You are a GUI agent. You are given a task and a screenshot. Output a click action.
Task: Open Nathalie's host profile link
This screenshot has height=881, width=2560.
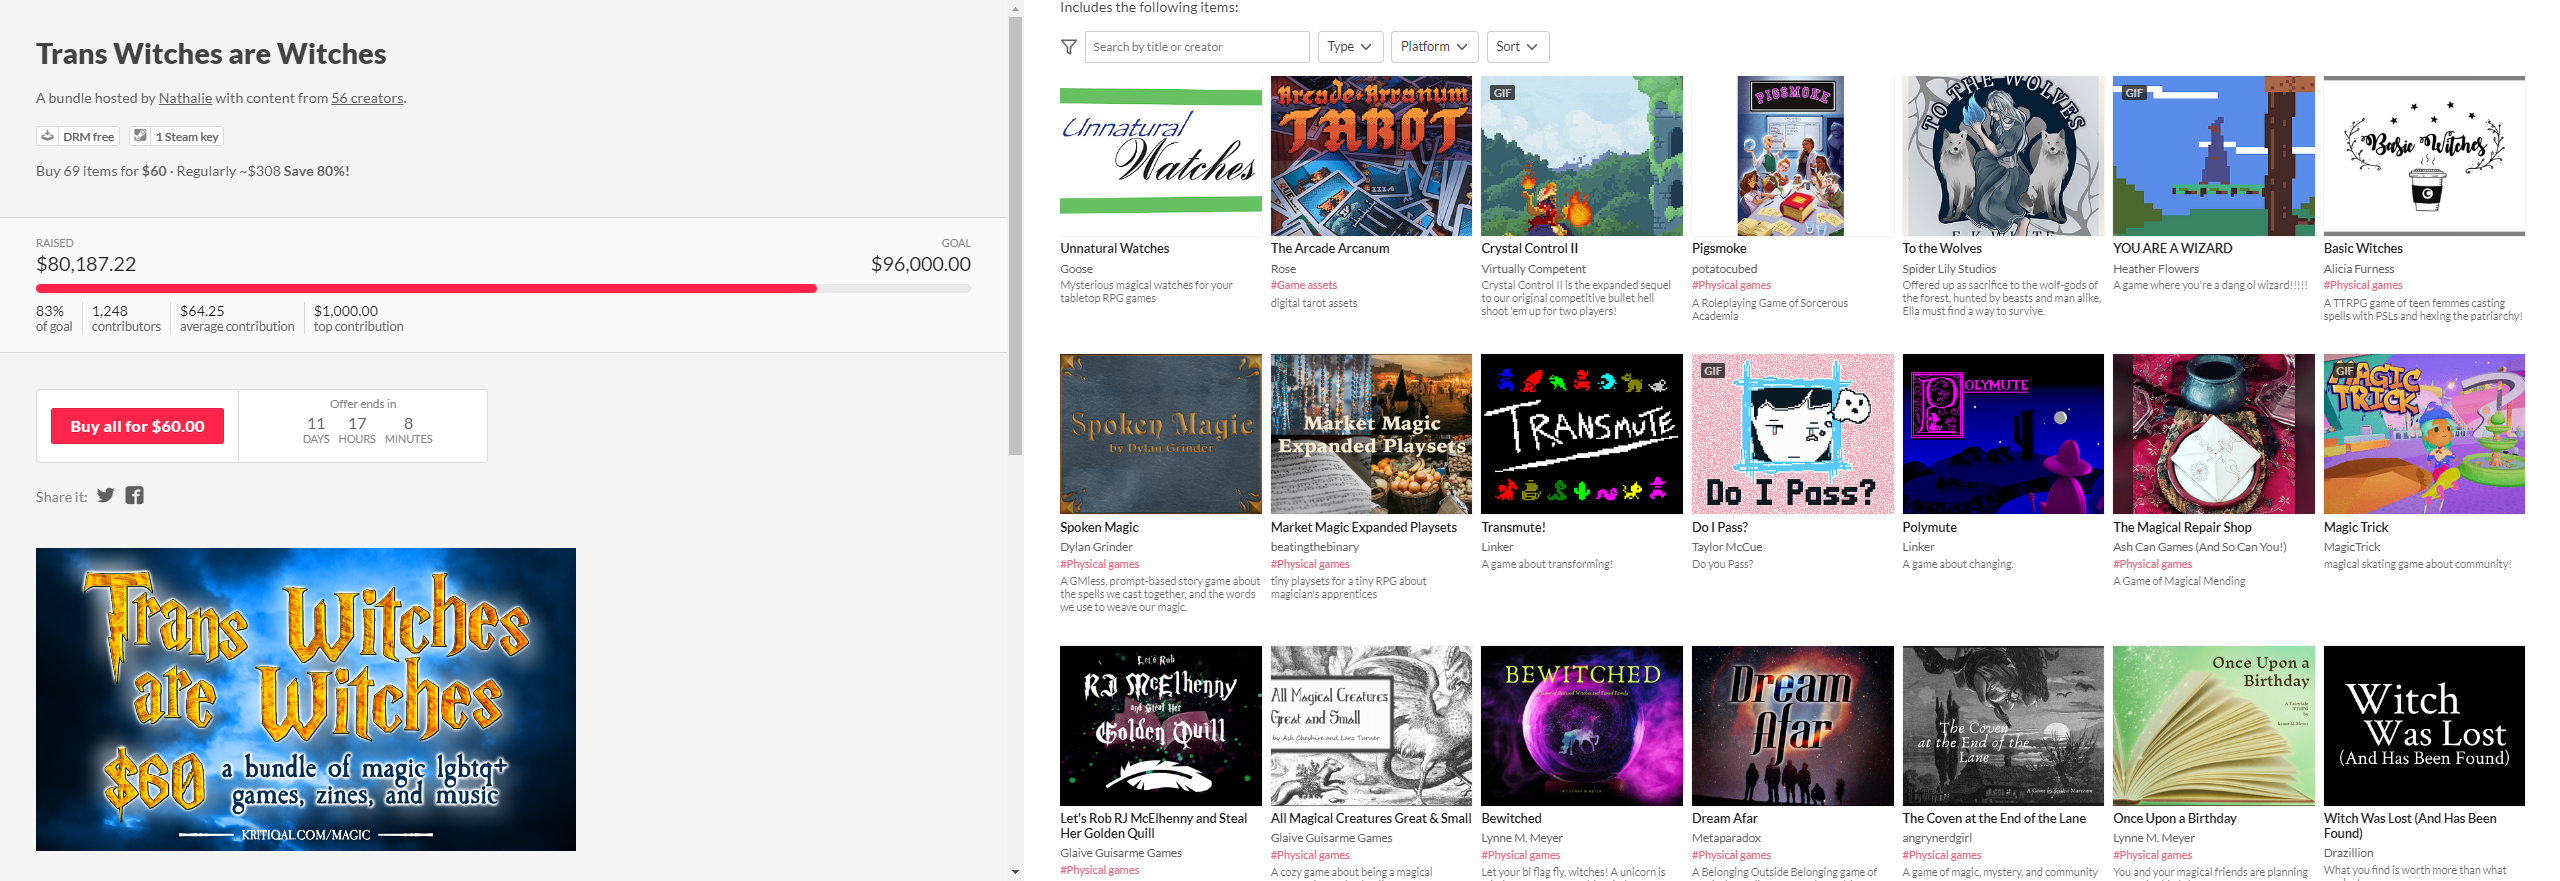click(185, 98)
